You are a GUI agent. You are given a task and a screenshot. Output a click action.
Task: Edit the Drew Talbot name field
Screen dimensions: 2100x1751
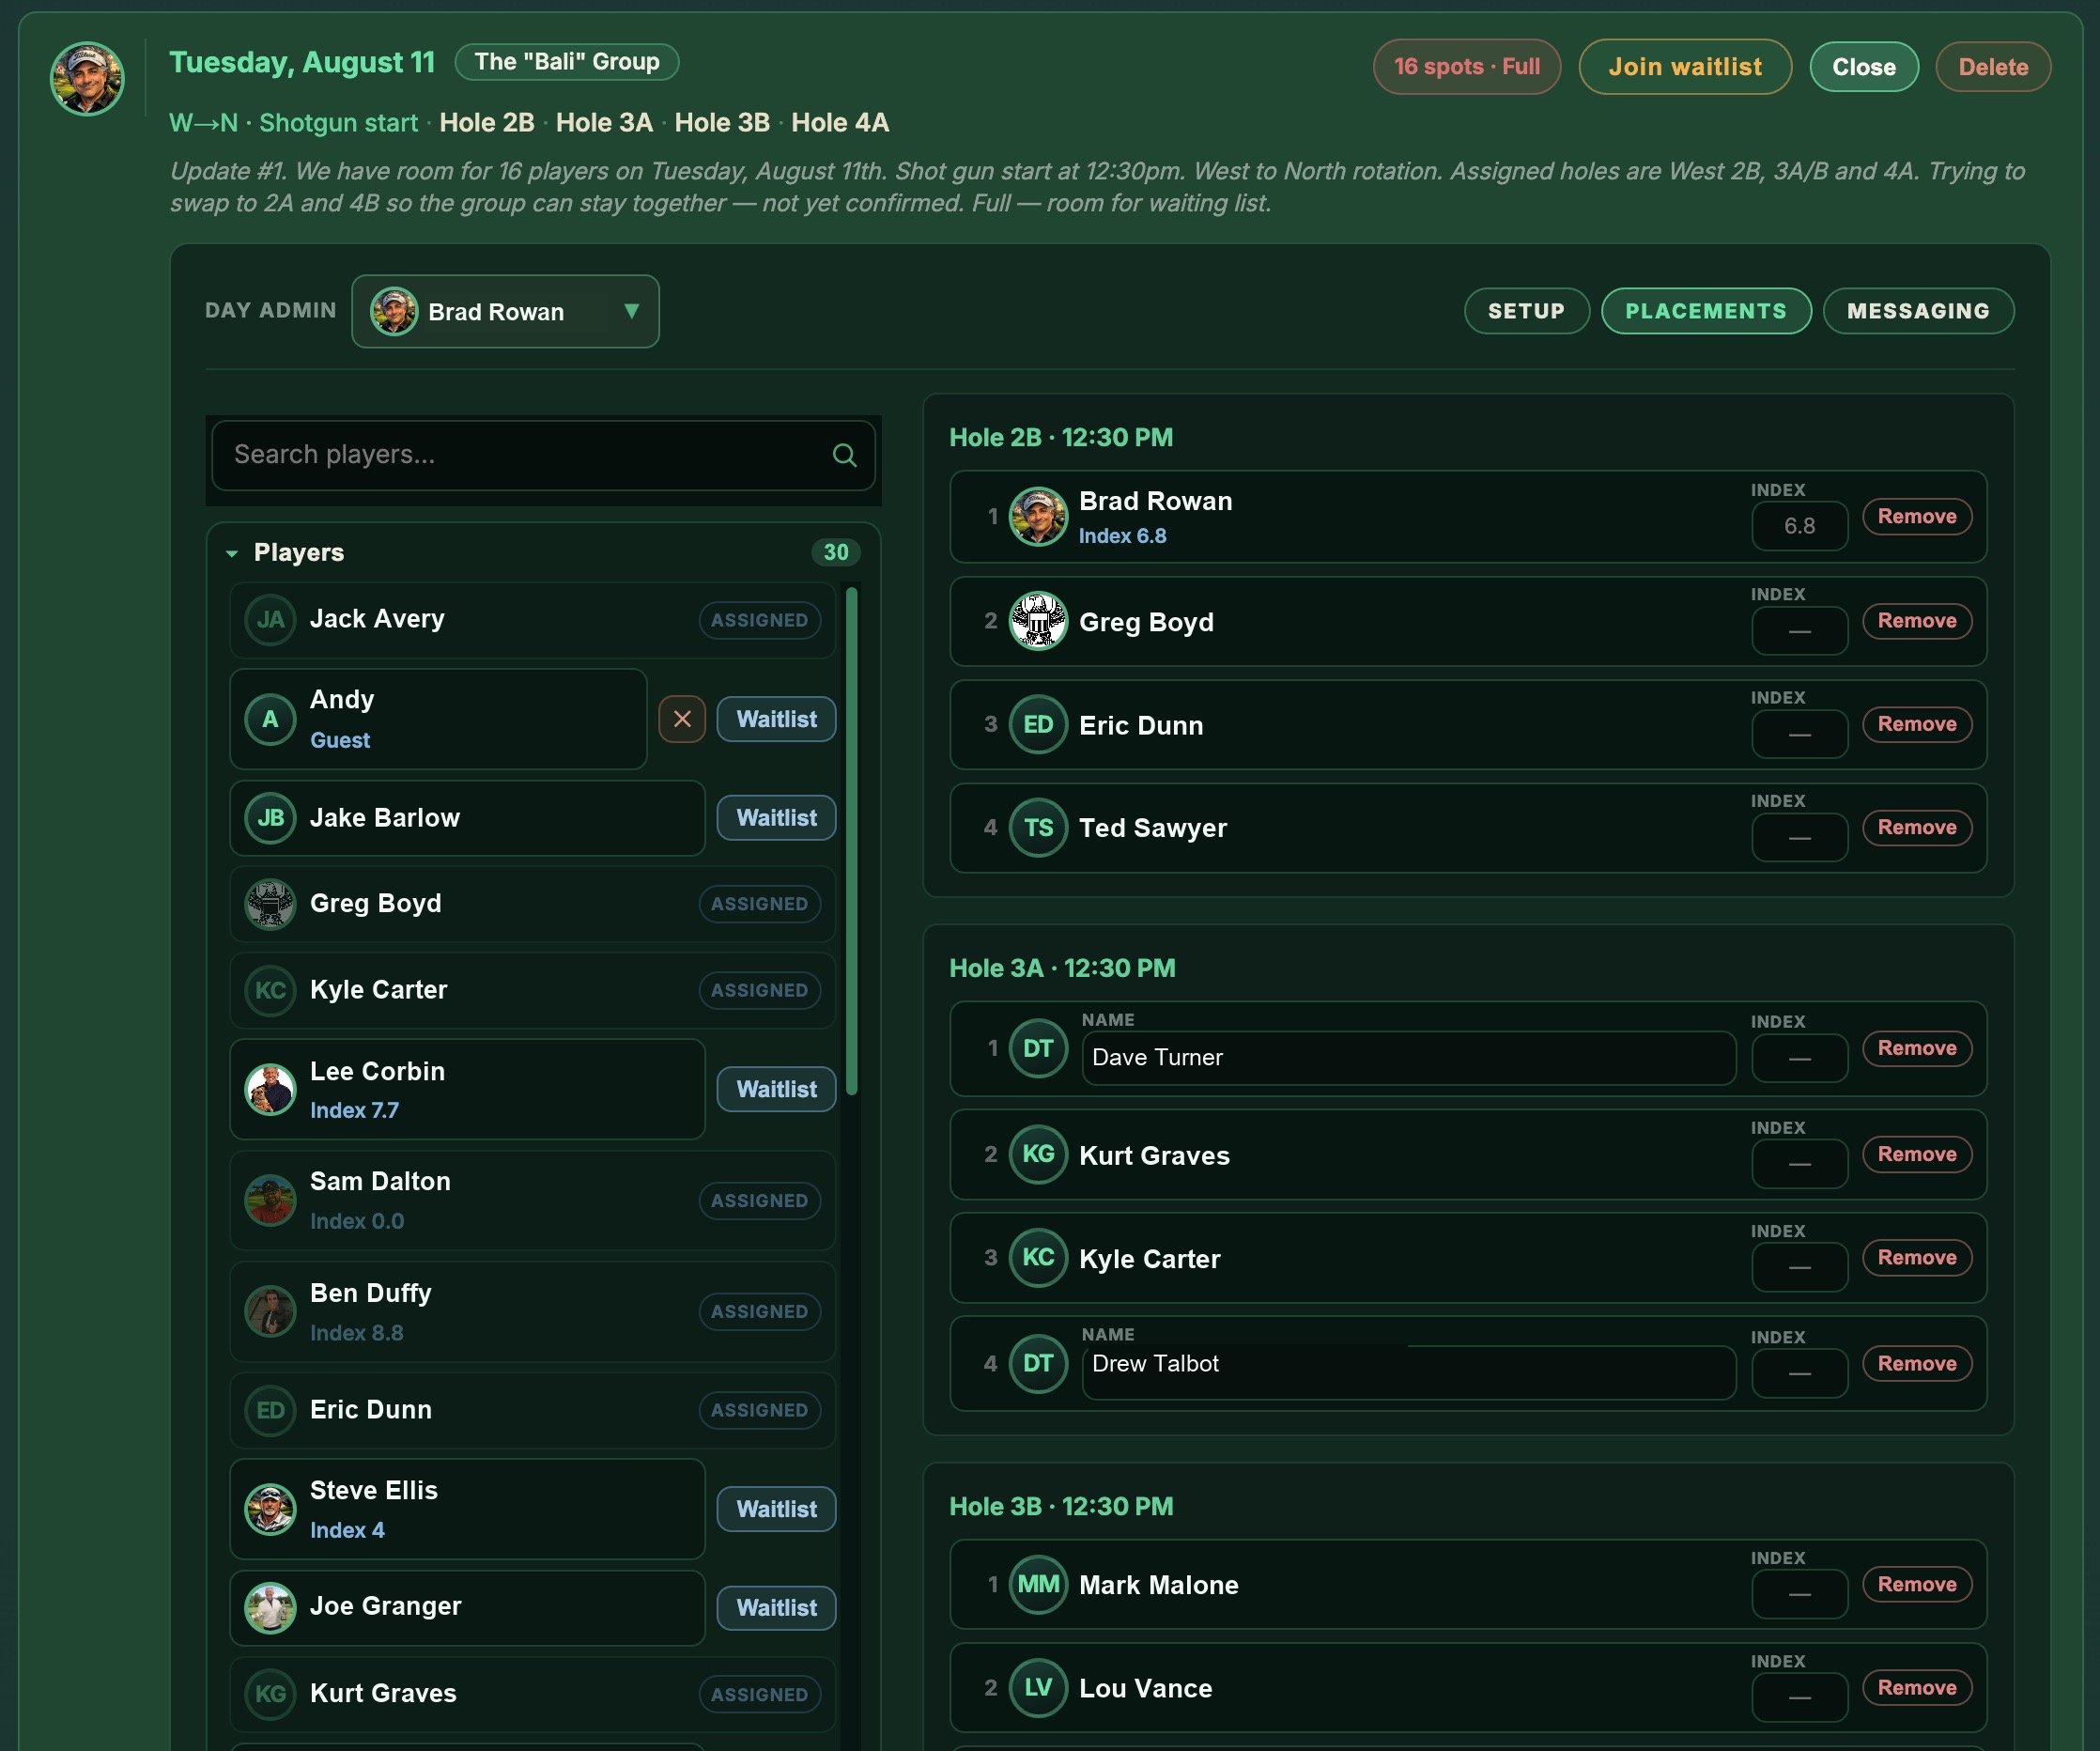coord(1408,1372)
